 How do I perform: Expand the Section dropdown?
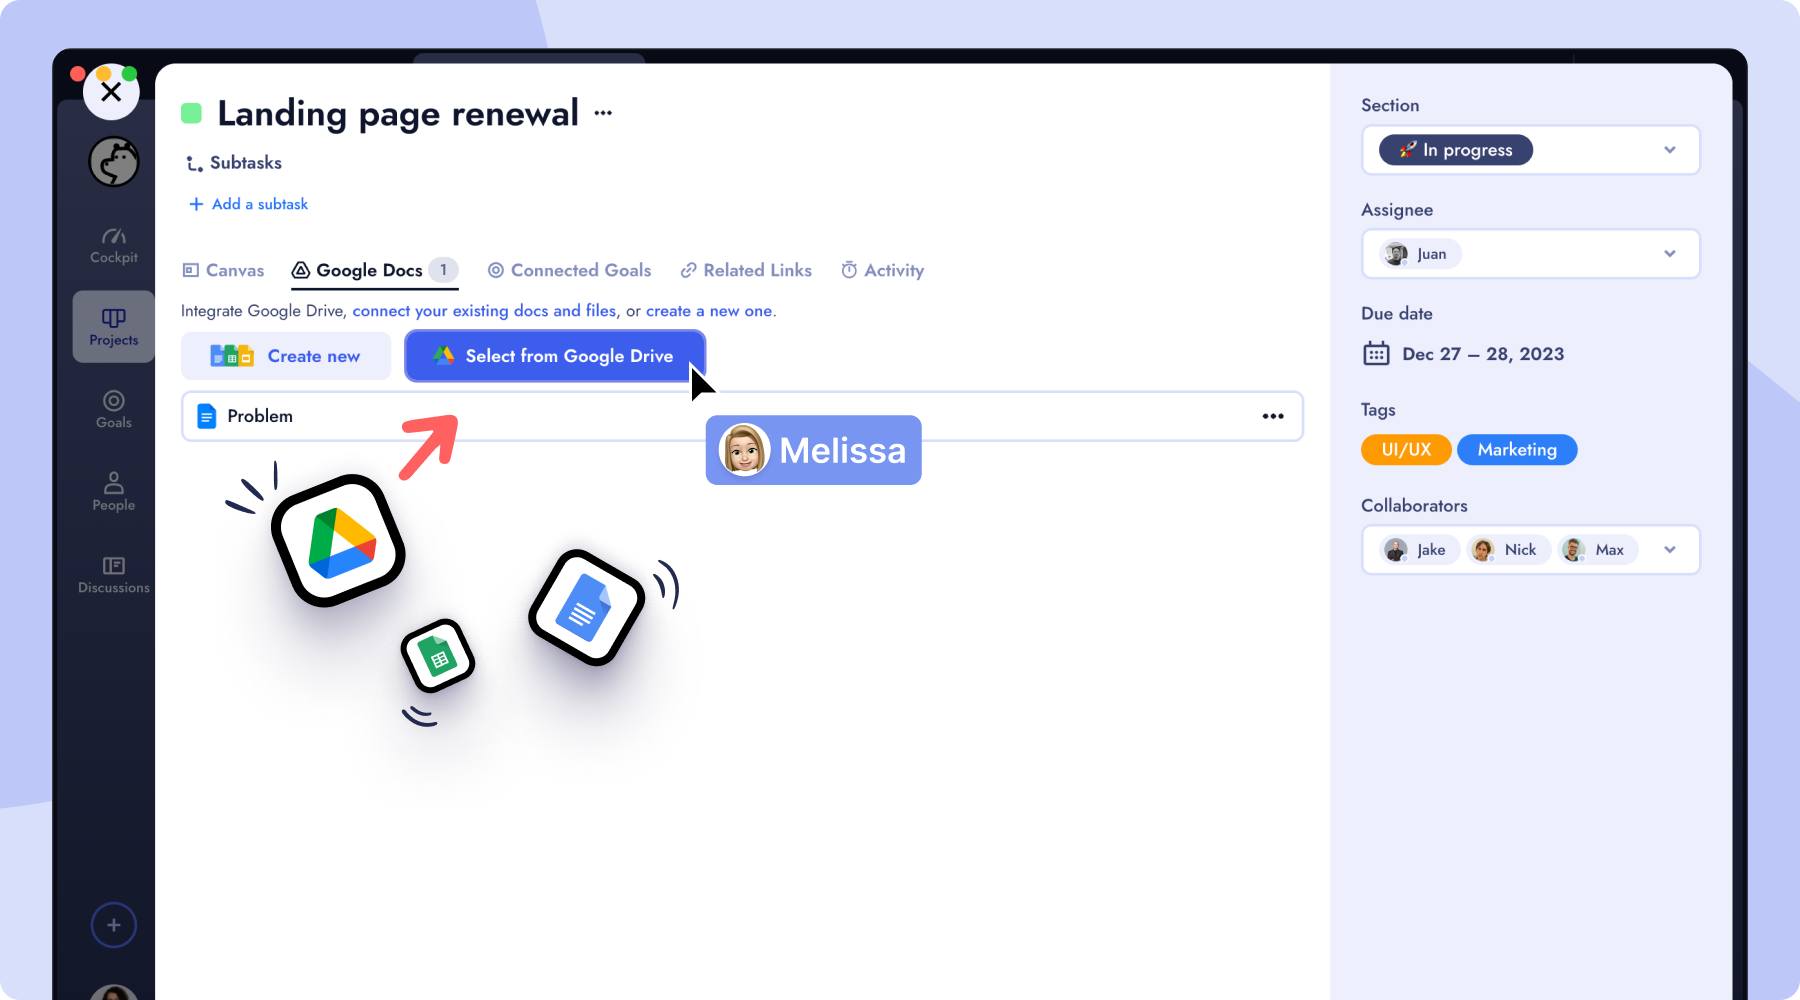(1669, 150)
